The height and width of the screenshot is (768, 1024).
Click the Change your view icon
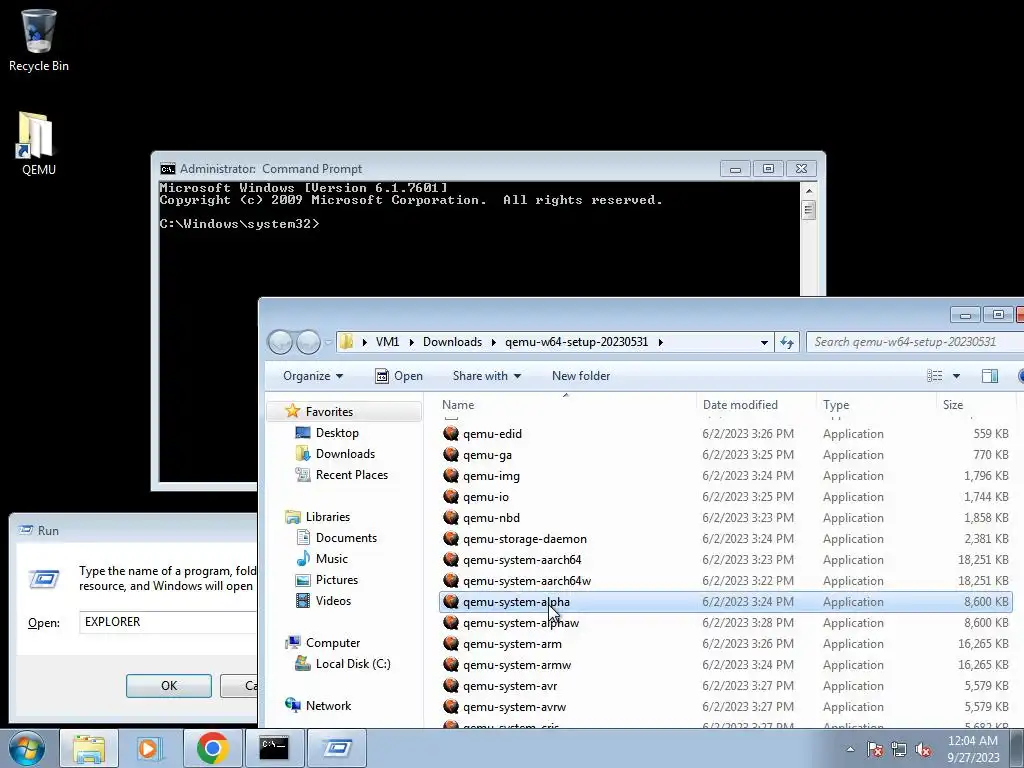coord(935,376)
